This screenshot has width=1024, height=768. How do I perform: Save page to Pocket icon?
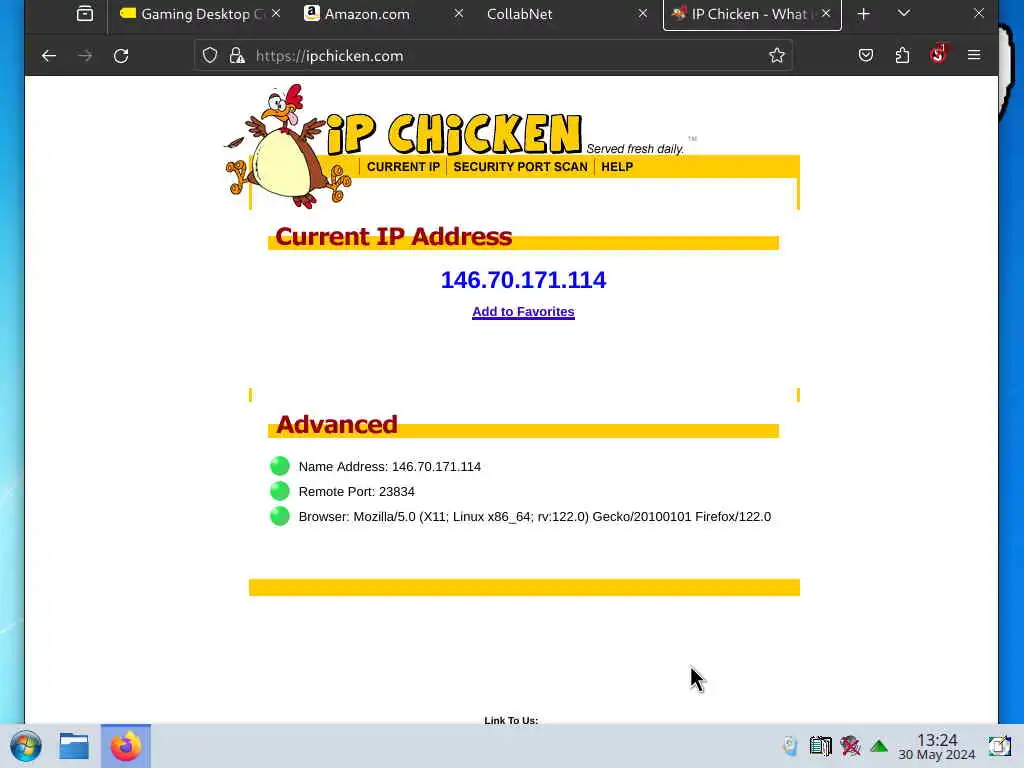866,56
